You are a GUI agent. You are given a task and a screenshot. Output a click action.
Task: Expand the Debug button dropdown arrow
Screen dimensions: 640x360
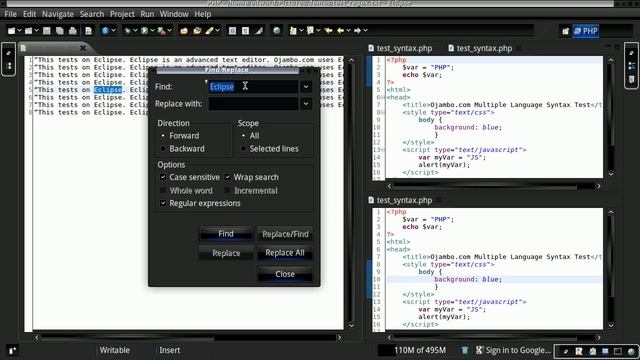point(135,31)
